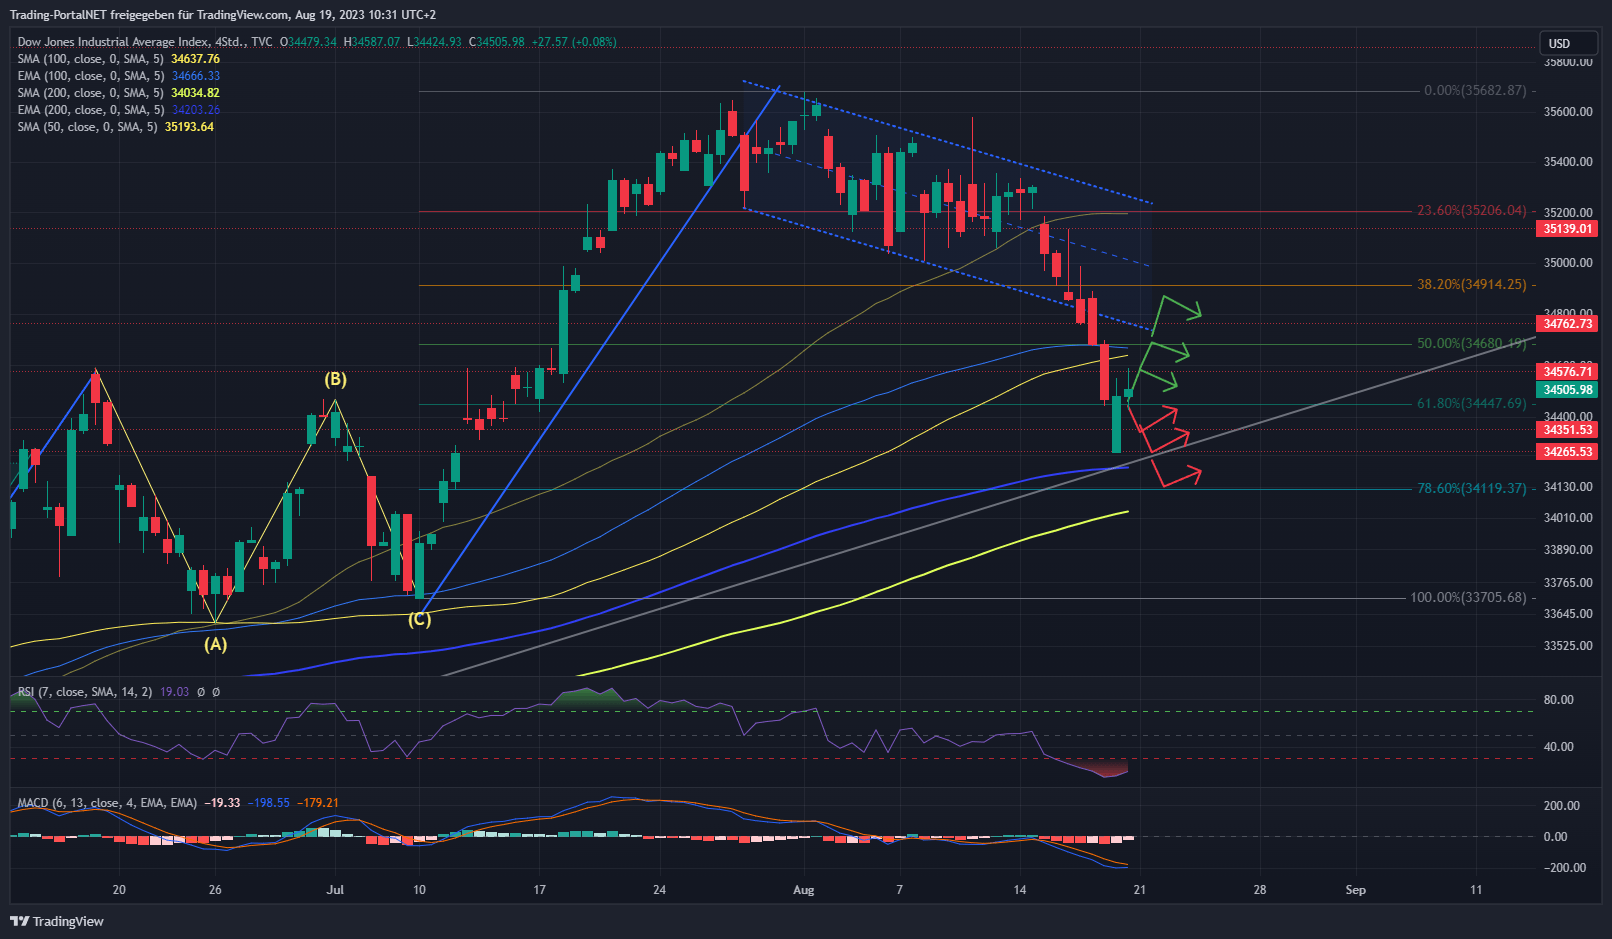
Task: Click the 33890.00 price axis label
Action: point(1568,550)
